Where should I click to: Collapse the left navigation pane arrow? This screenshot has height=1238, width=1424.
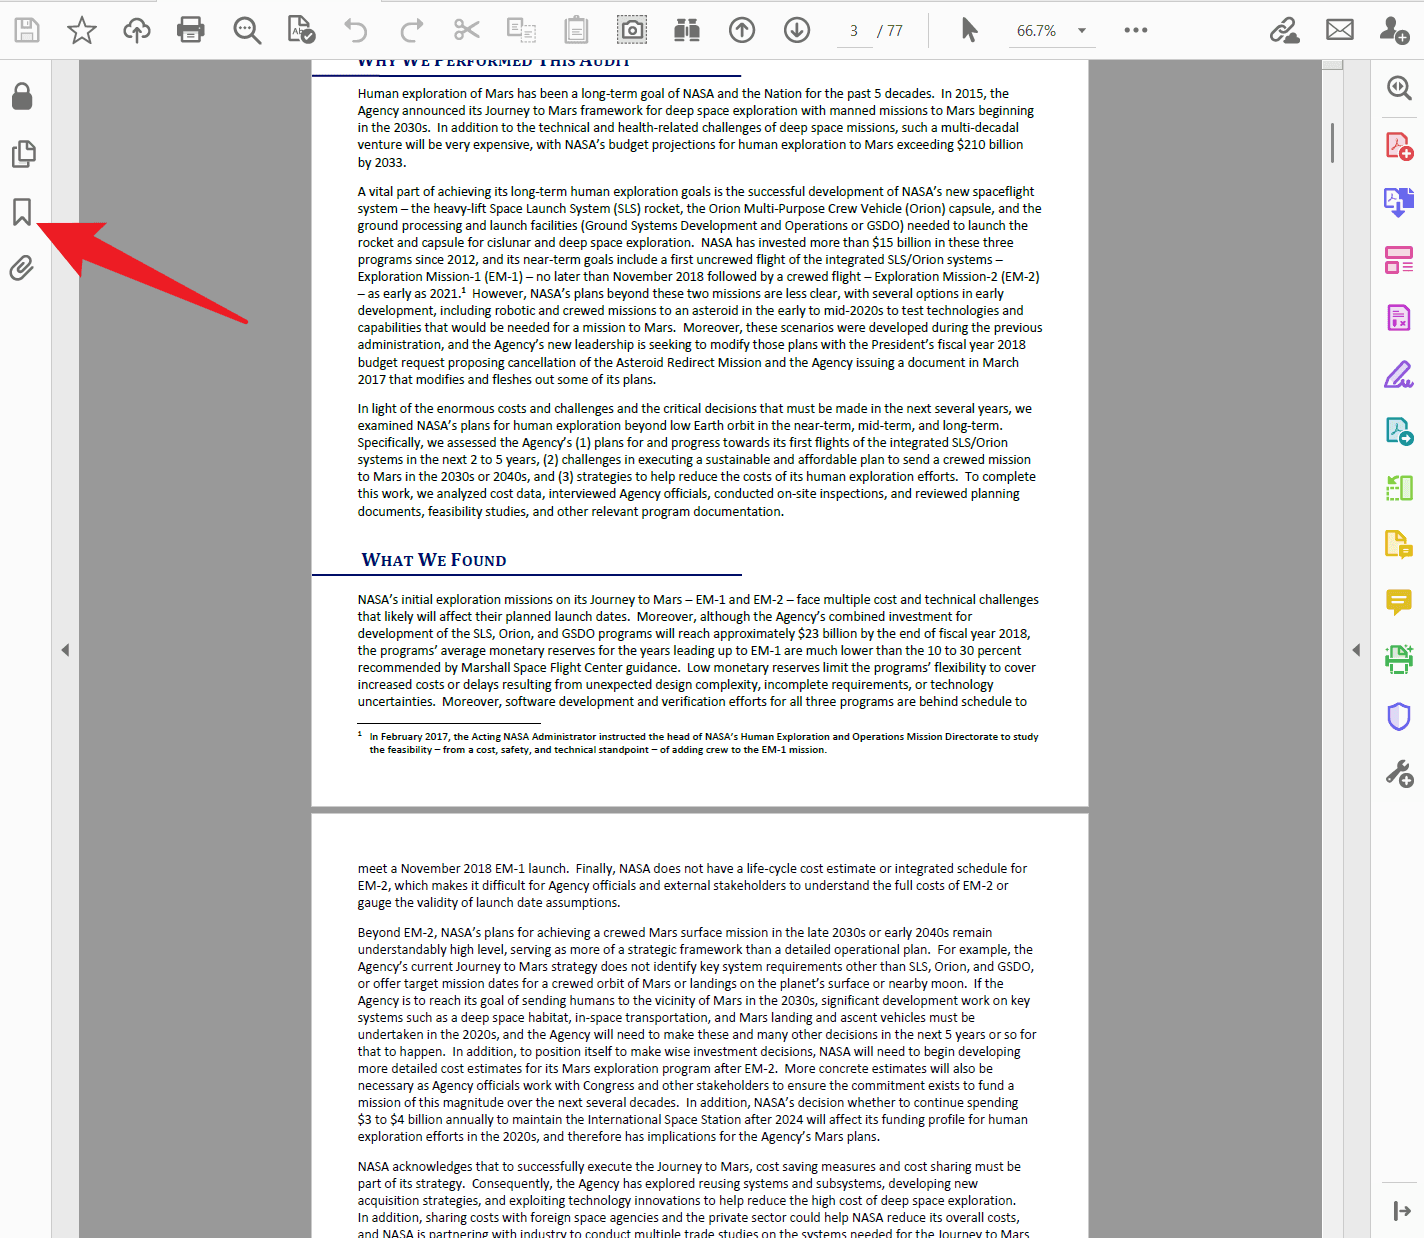65,650
